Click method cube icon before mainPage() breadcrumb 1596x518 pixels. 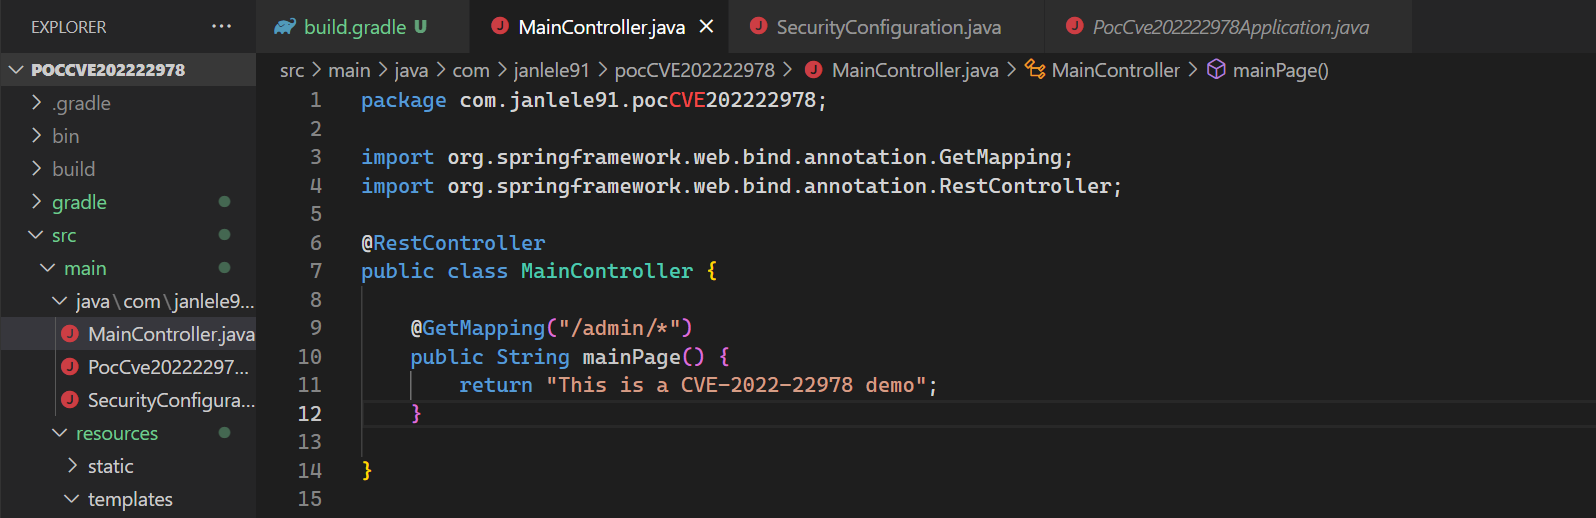pyautogui.click(x=1216, y=70)
